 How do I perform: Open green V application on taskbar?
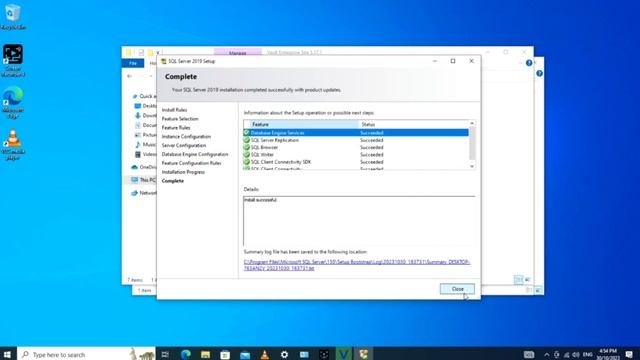pos(344,354)
